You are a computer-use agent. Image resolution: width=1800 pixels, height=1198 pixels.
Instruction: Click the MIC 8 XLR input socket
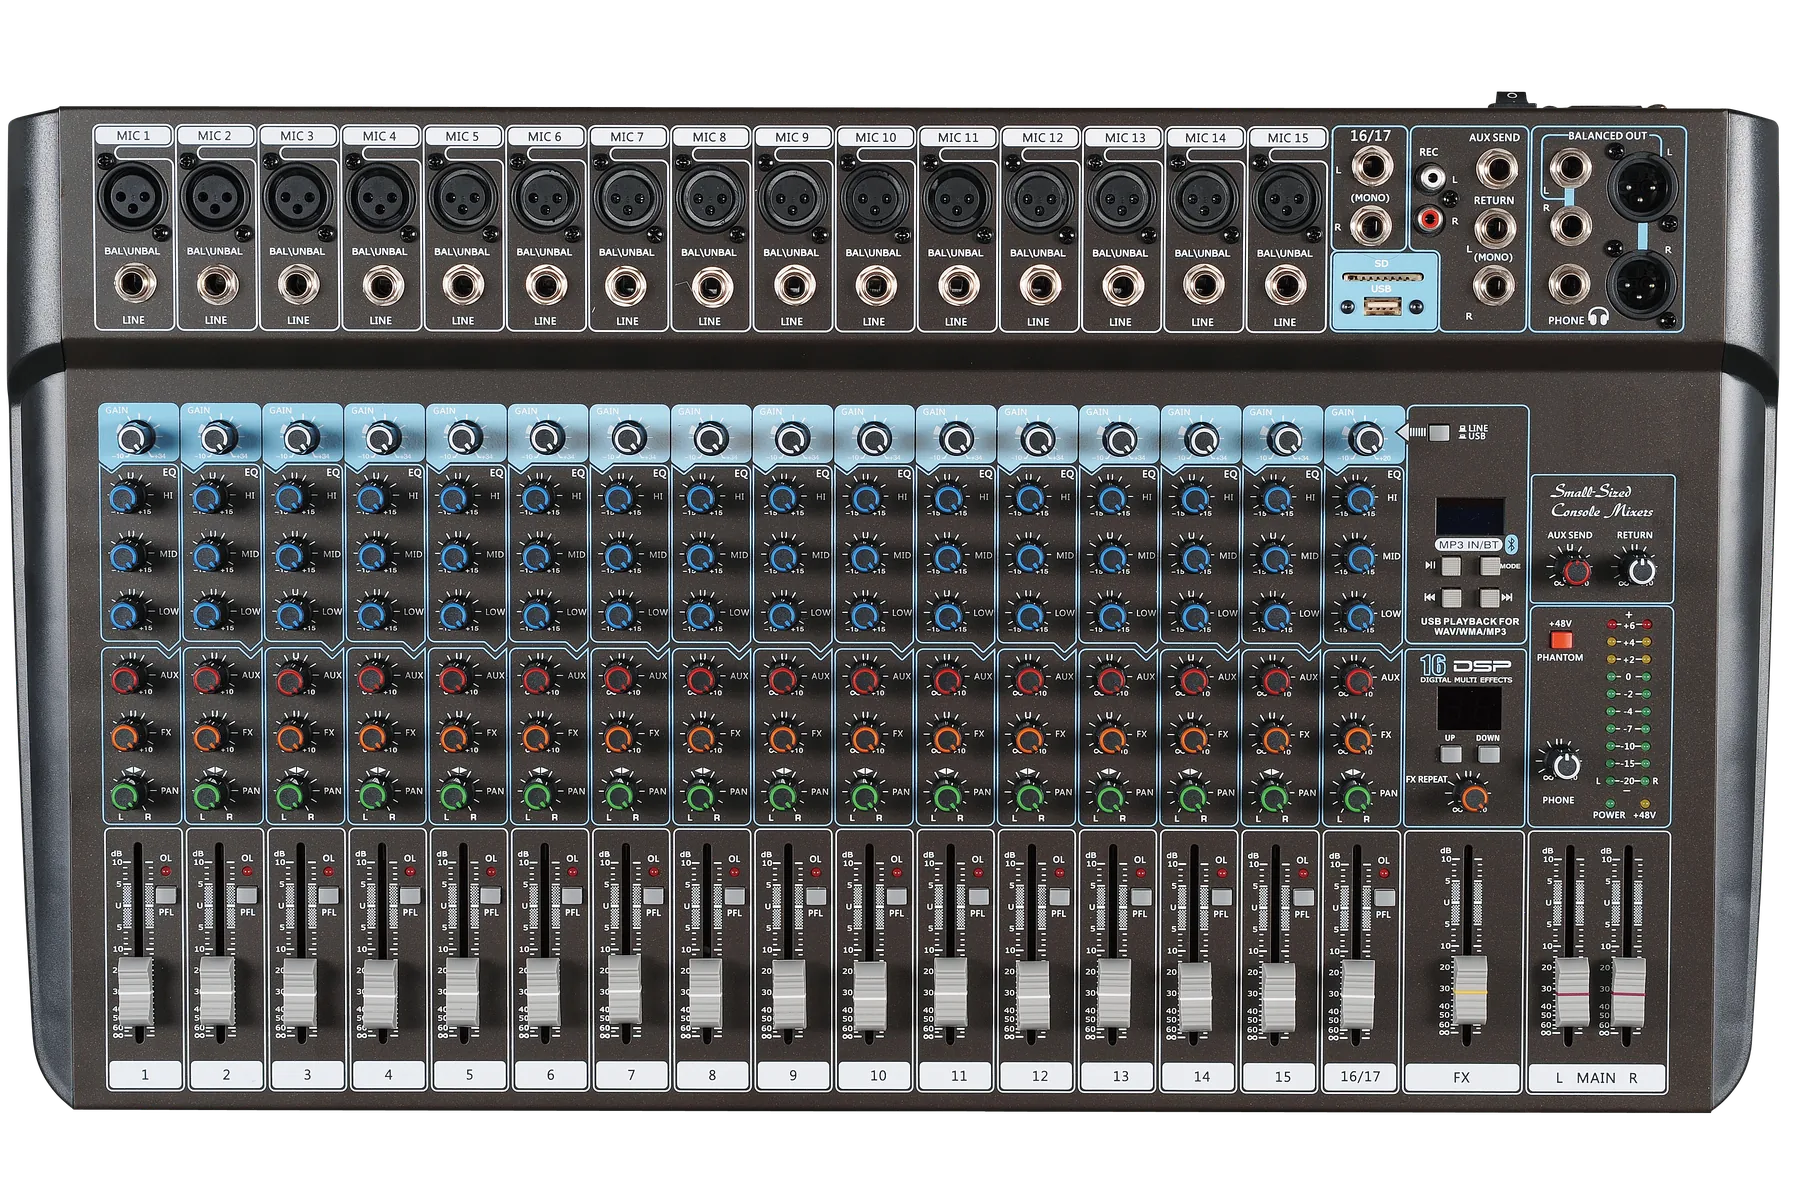click(709, 197)
